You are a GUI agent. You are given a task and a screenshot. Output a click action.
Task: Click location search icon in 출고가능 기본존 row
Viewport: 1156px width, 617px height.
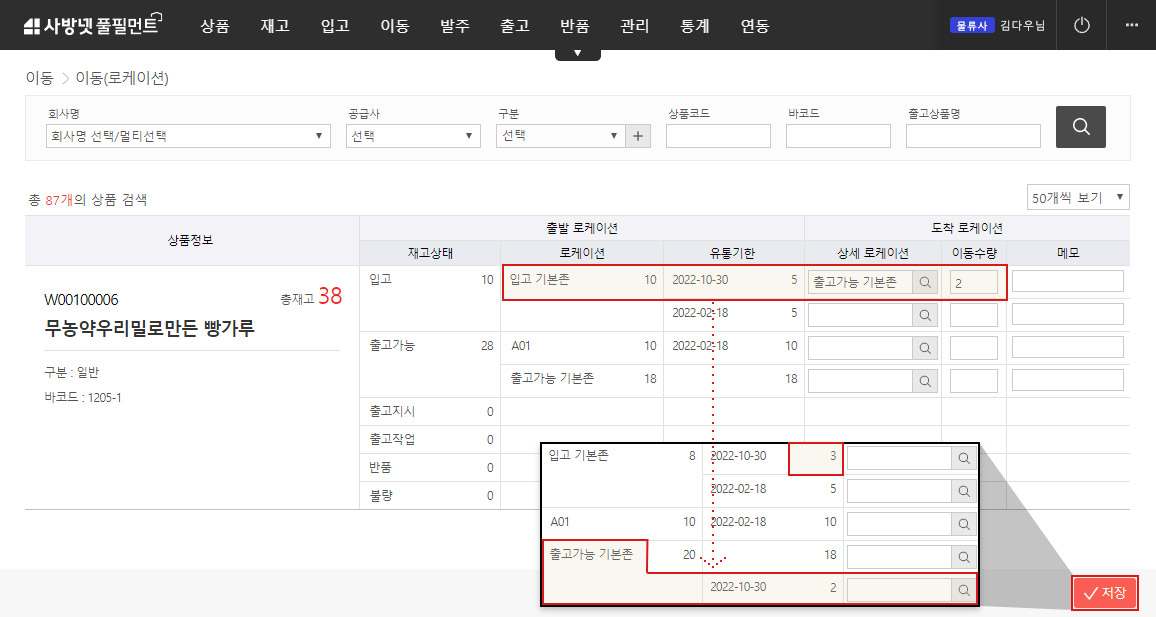click(x=925, y=381)
